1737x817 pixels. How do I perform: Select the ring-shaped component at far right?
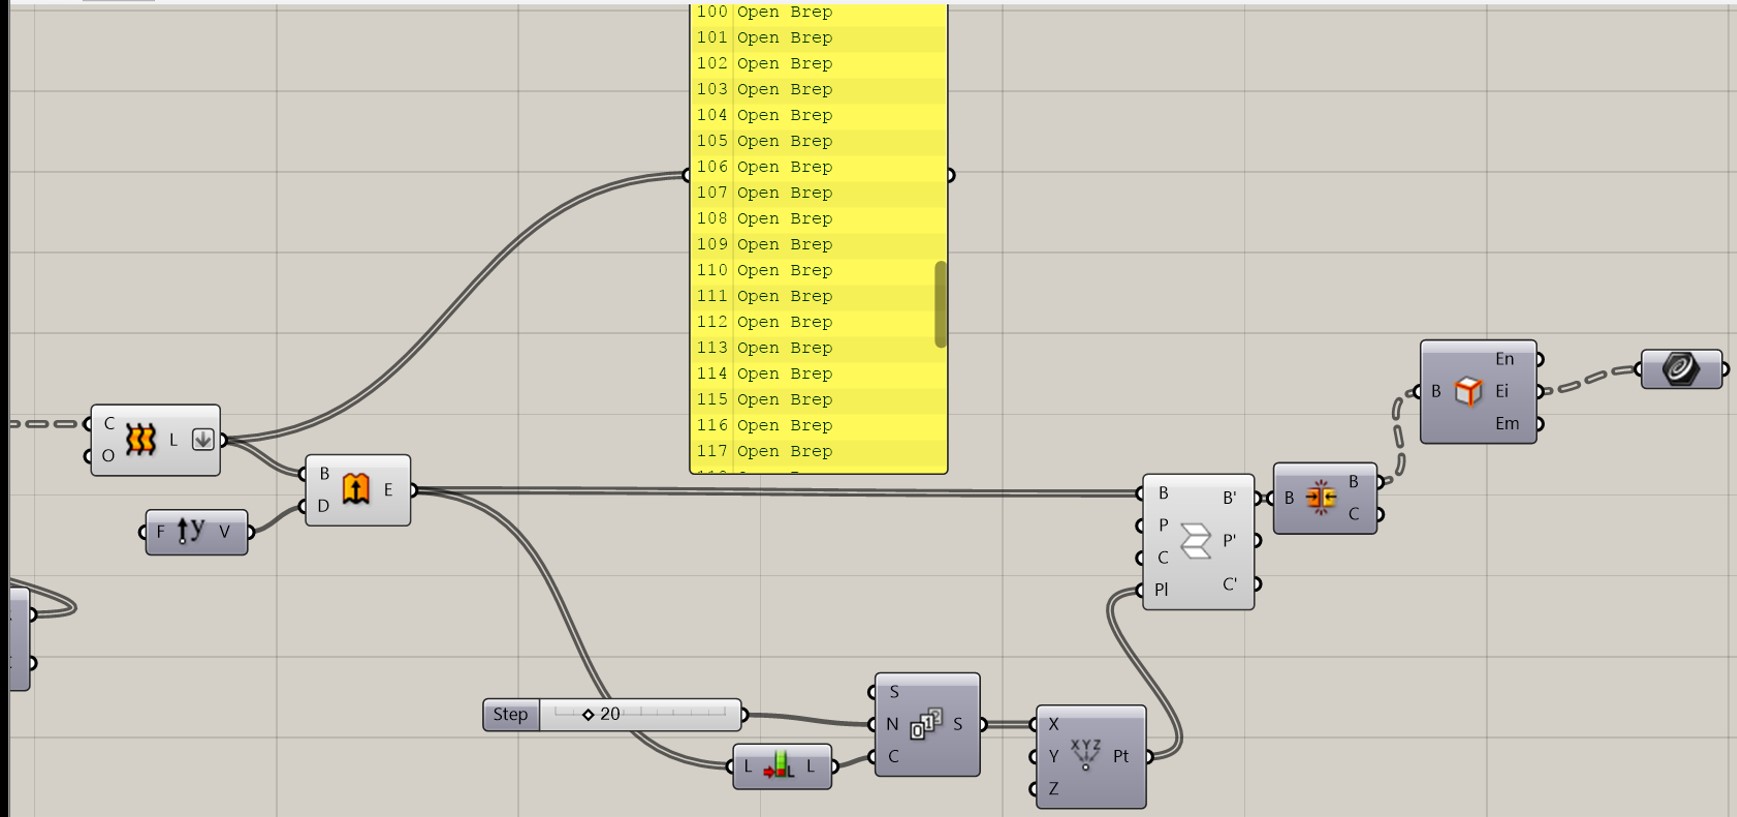[x=1681, y=369]
